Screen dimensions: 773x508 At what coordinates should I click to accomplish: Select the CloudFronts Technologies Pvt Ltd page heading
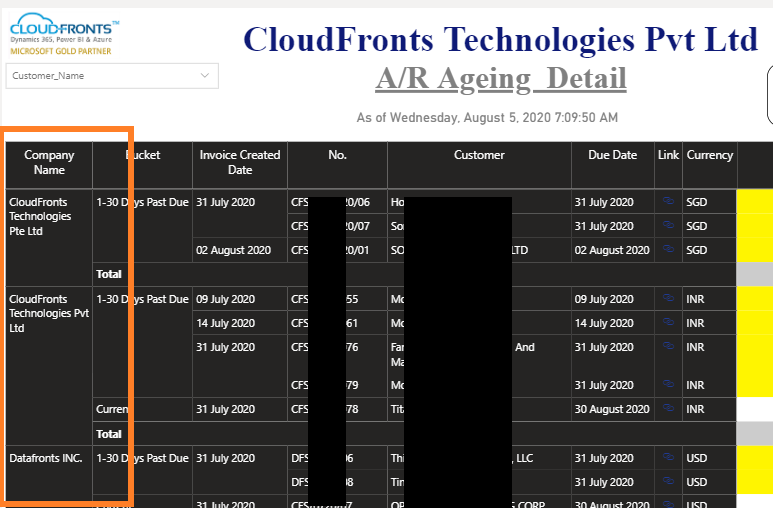point(500,39)
